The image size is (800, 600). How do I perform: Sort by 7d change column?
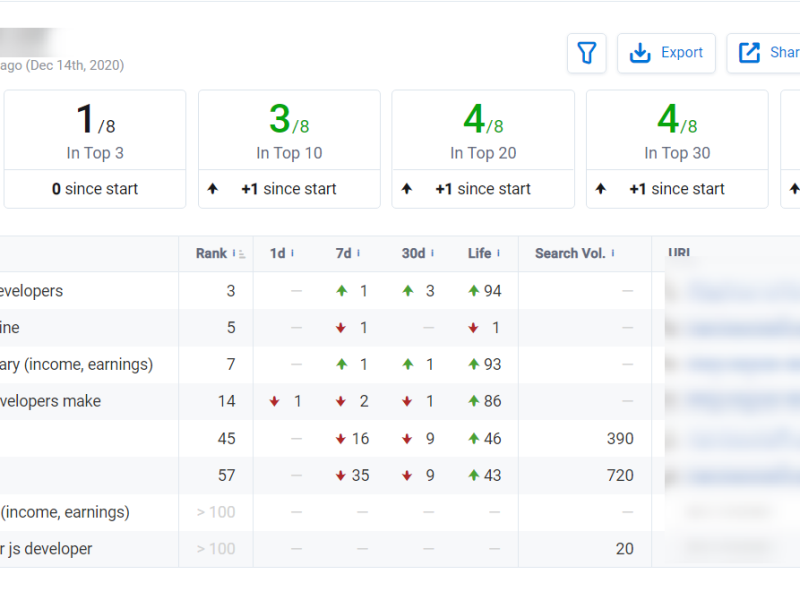coord(348,254)
